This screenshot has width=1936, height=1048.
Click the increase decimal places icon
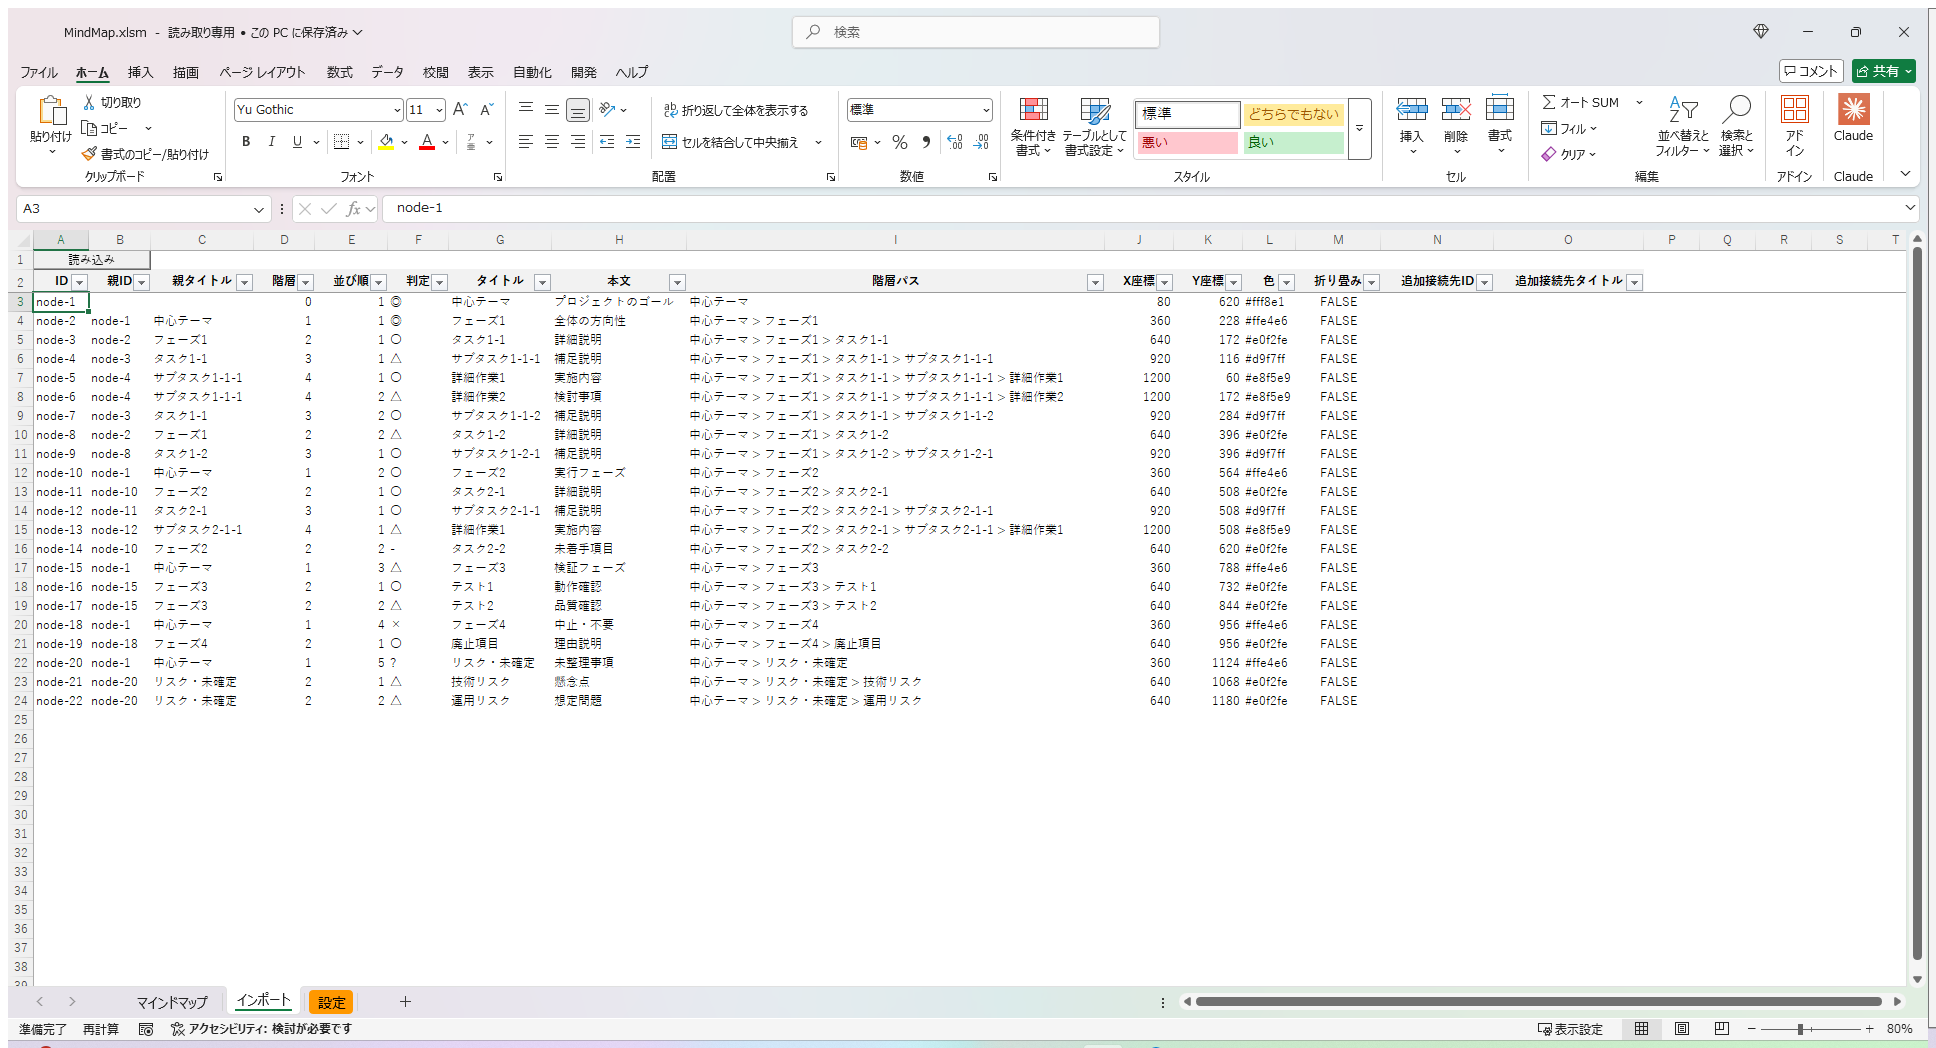click(955, 142)
